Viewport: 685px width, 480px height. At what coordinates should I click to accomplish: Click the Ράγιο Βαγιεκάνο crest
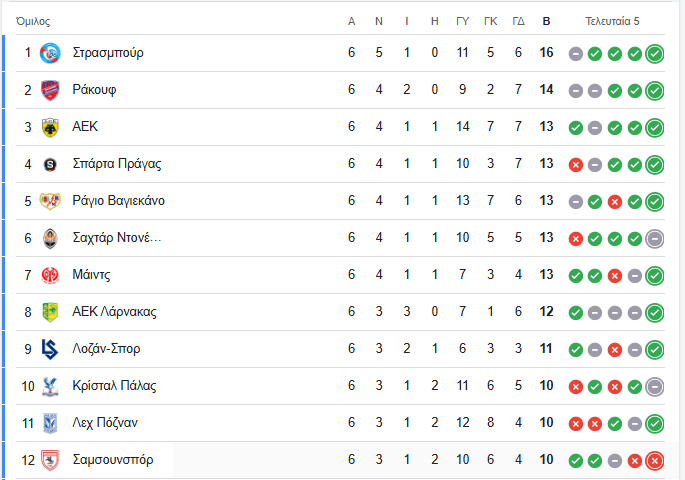point(50,201)
